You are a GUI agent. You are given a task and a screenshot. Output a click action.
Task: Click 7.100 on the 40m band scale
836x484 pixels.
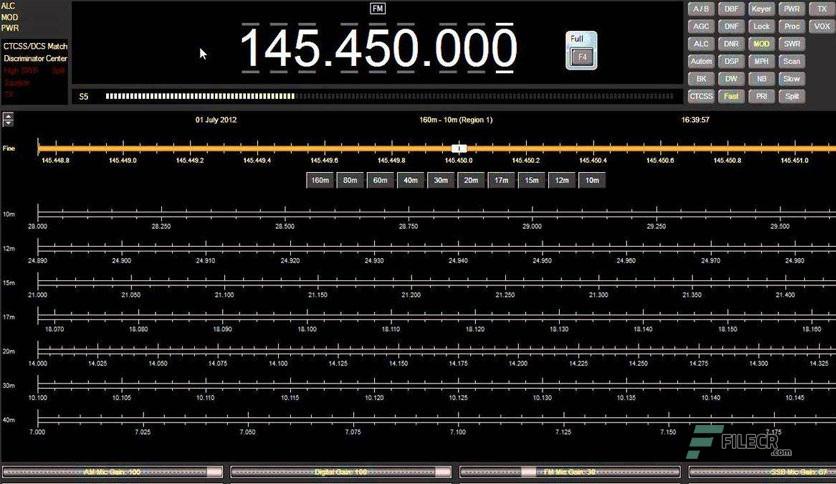[x=458, y=432]
